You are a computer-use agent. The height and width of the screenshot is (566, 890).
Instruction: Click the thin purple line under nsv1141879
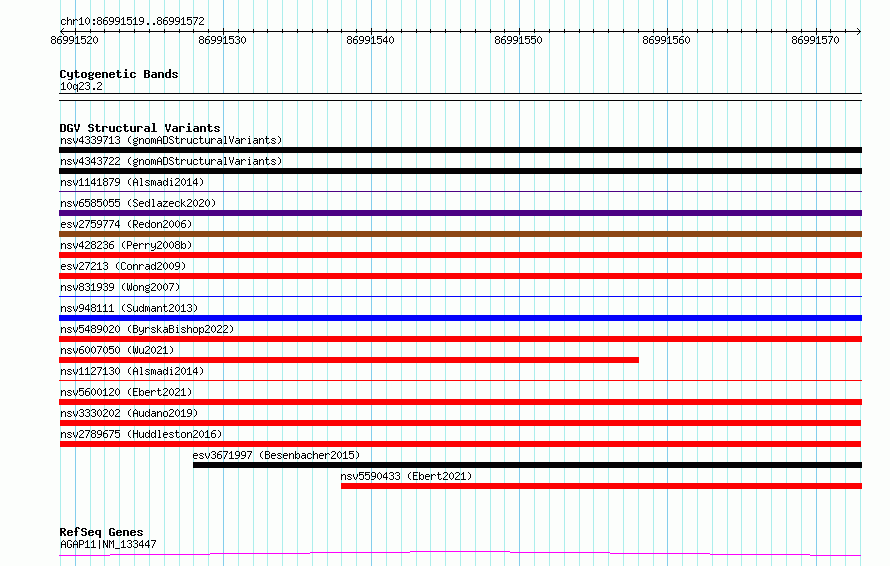[460, 192]
